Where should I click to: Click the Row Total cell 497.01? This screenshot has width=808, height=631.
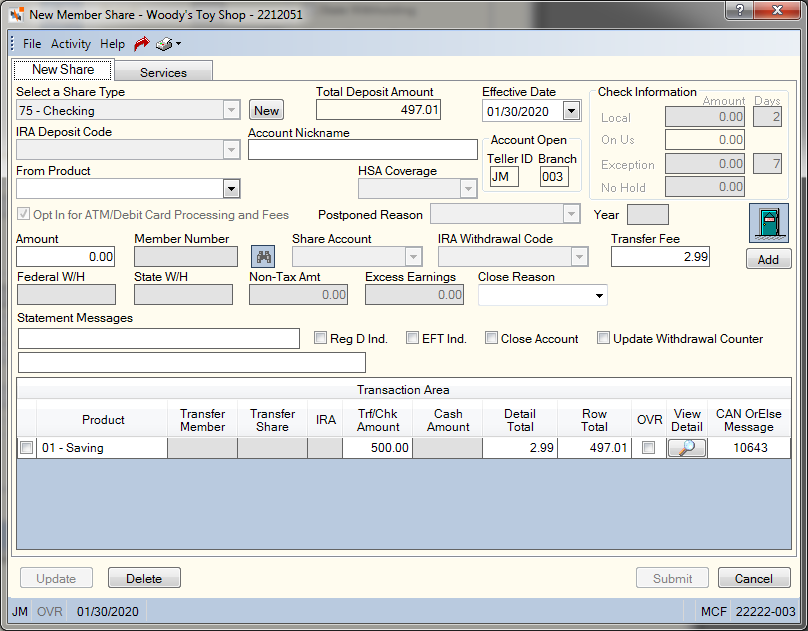coord(594,448)
